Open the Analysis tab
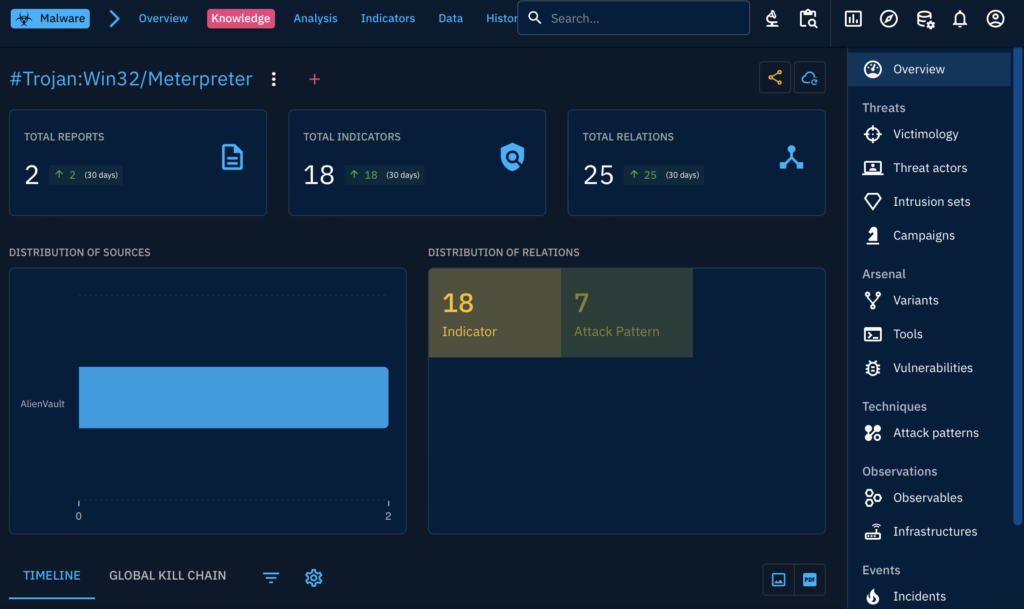Screen dimensions: 1024x609 click(315, 18)
